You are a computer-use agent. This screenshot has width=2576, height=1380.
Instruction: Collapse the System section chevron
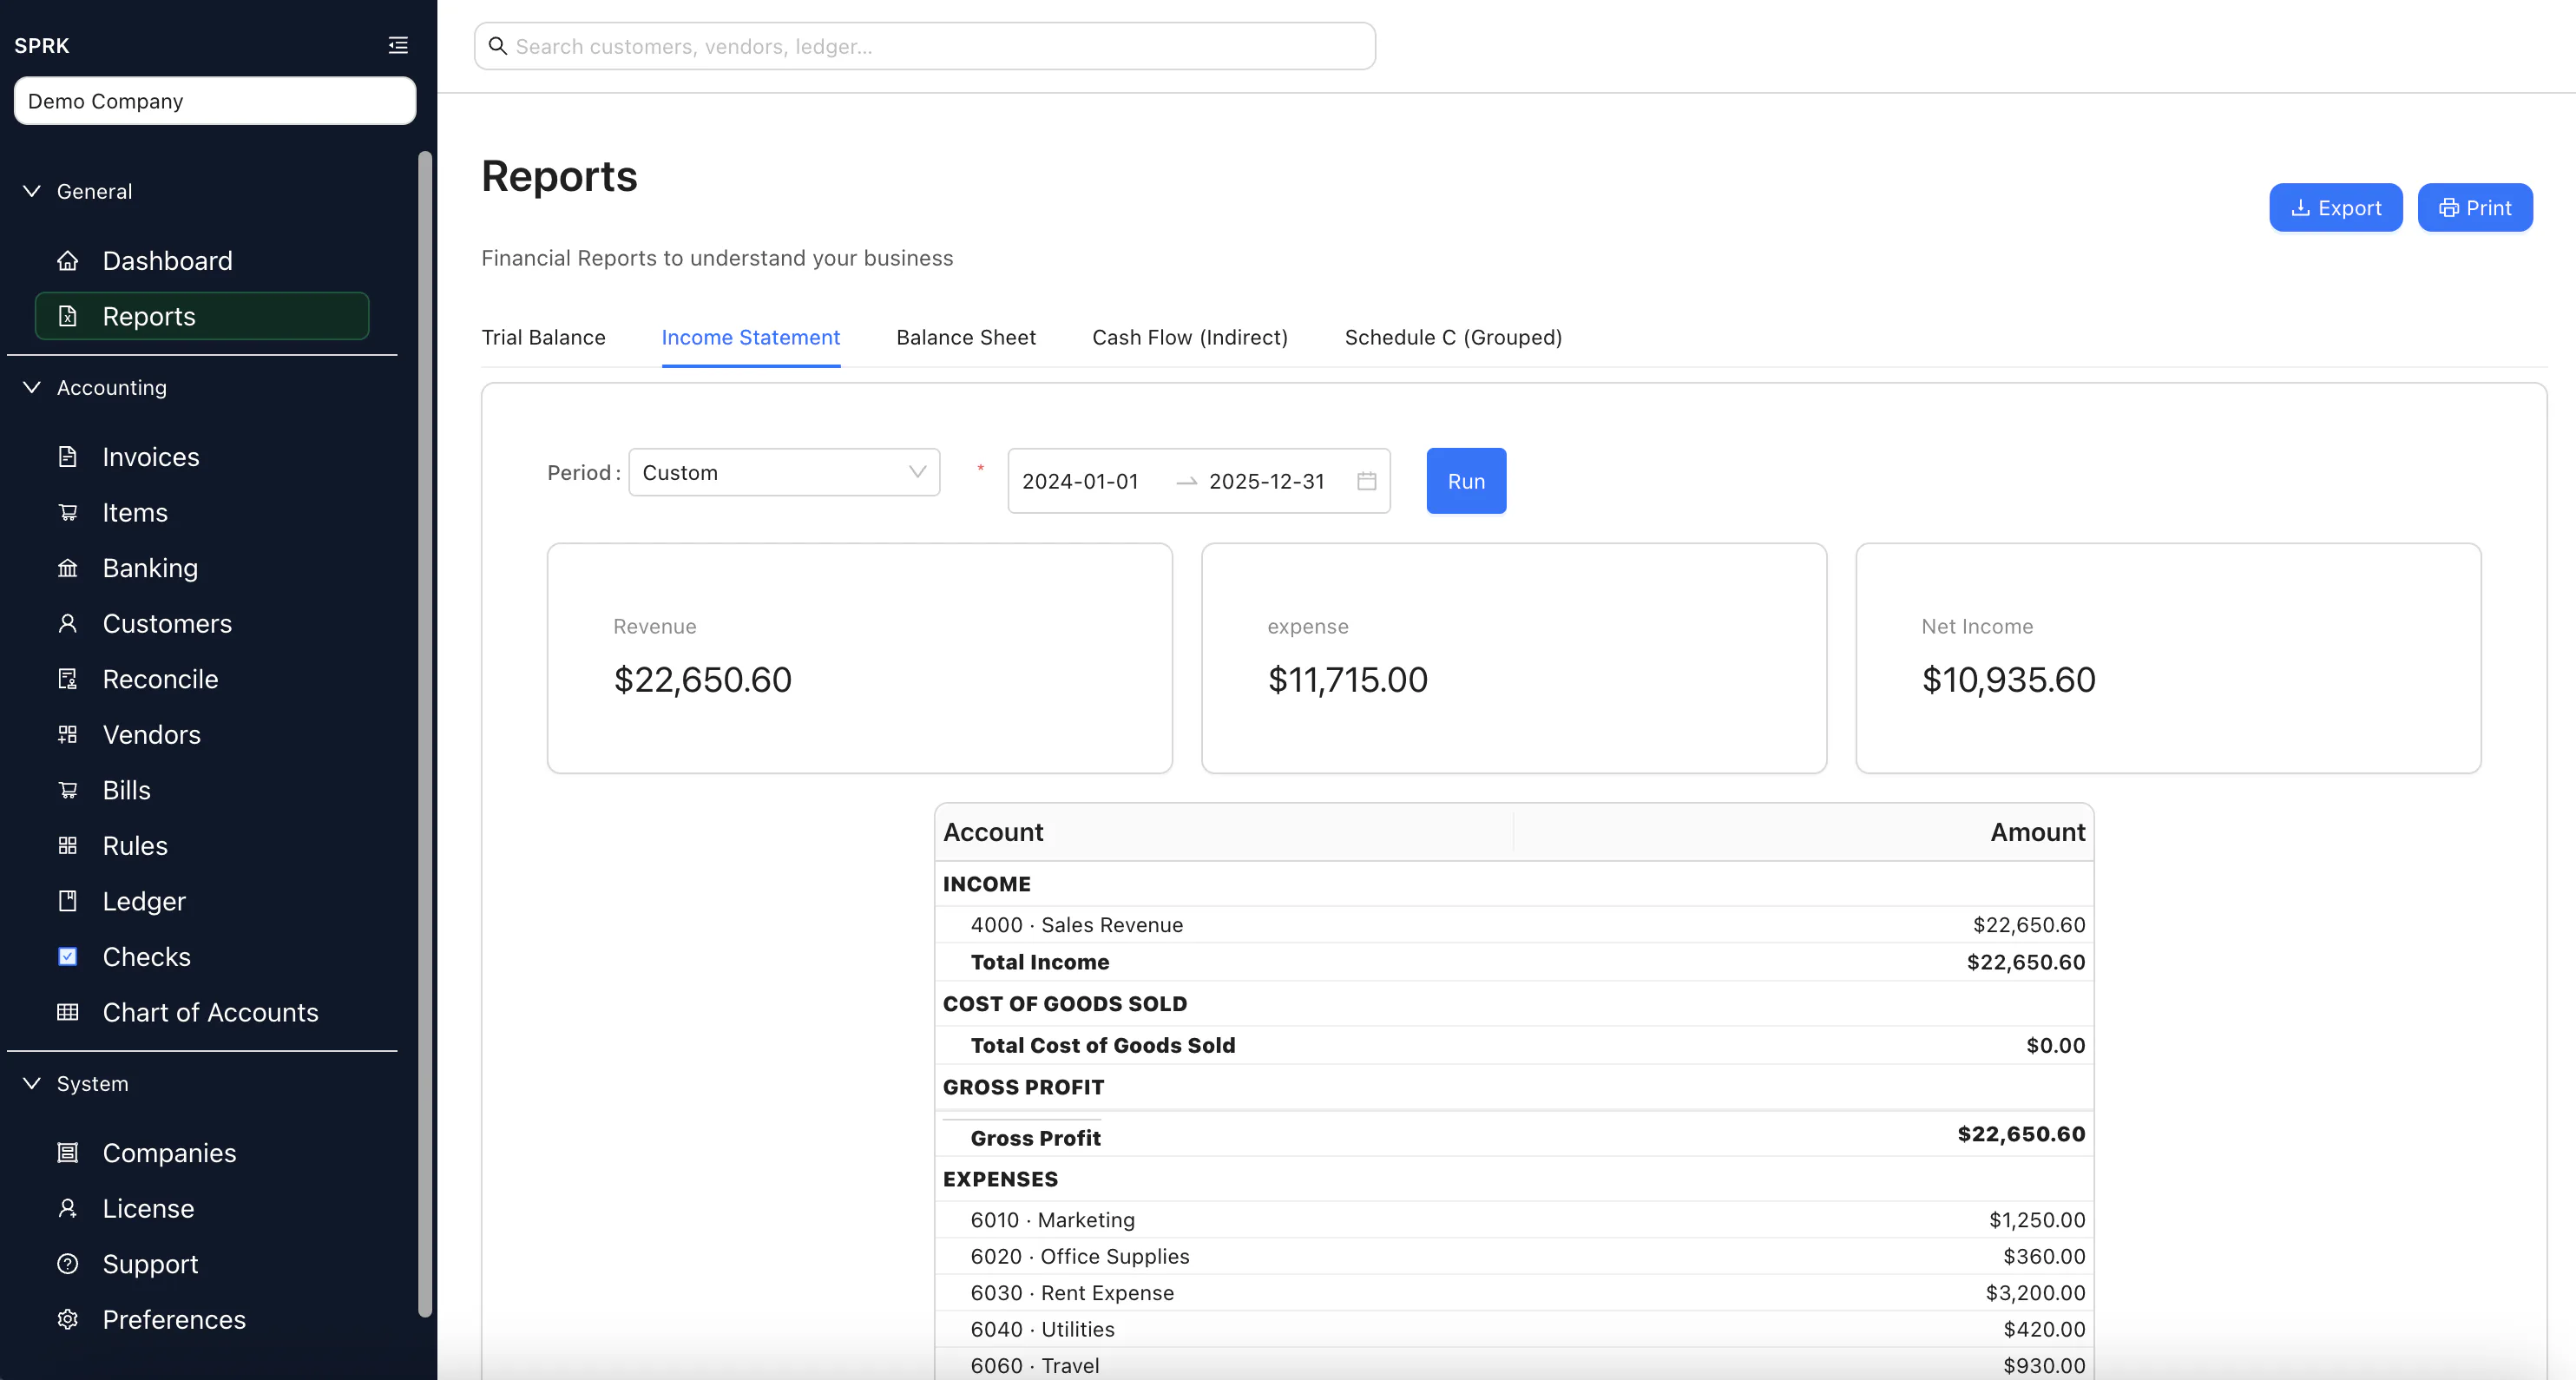[32, 1084]
